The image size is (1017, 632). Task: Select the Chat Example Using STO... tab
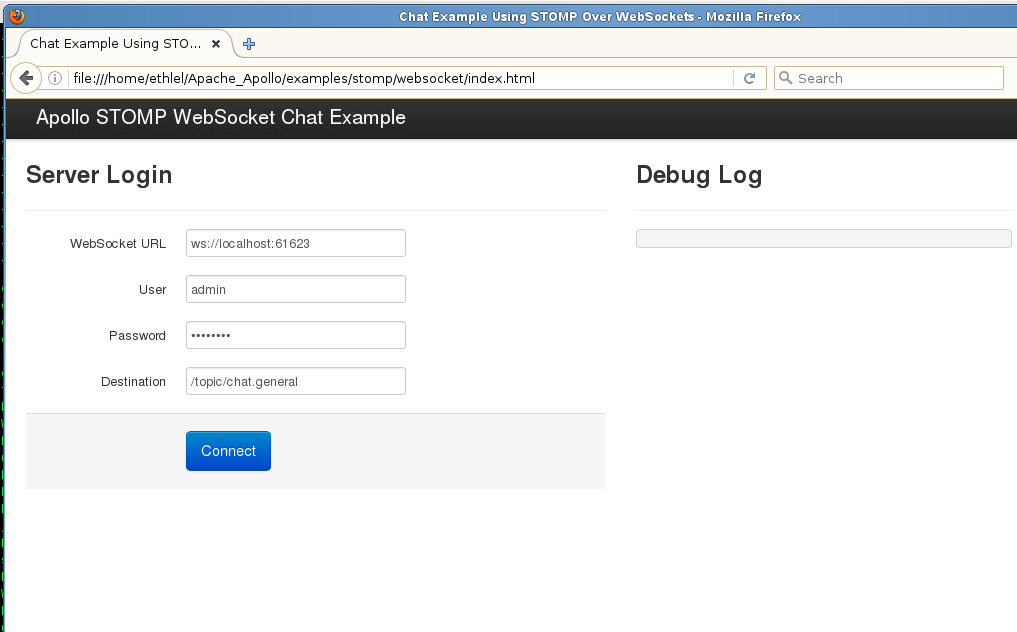[125, 43]
